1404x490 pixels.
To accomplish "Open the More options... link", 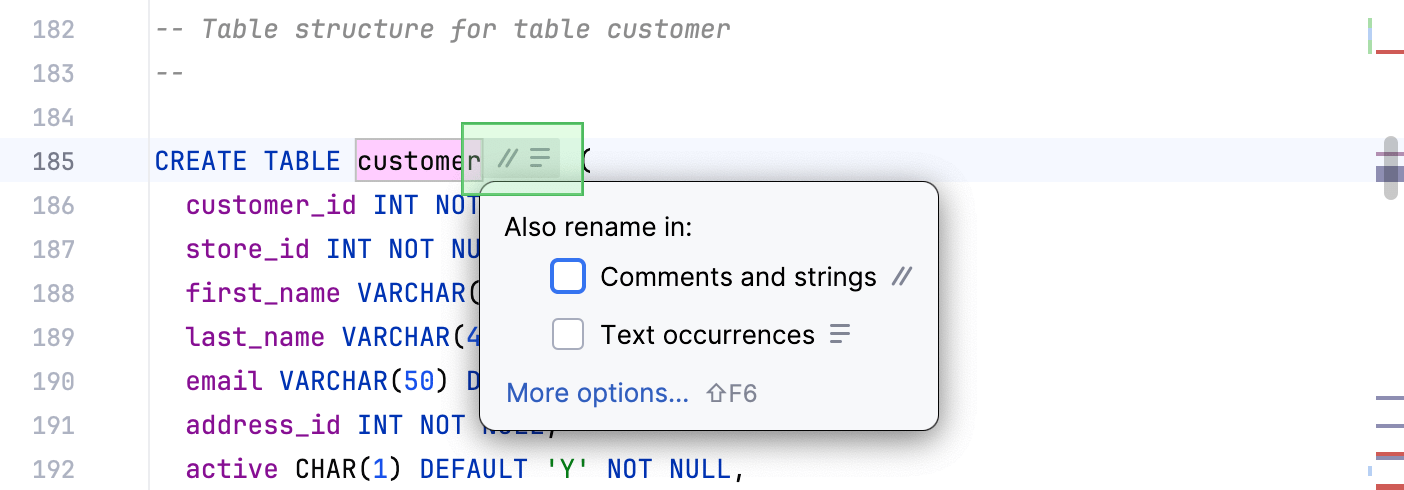I will 597,393.
